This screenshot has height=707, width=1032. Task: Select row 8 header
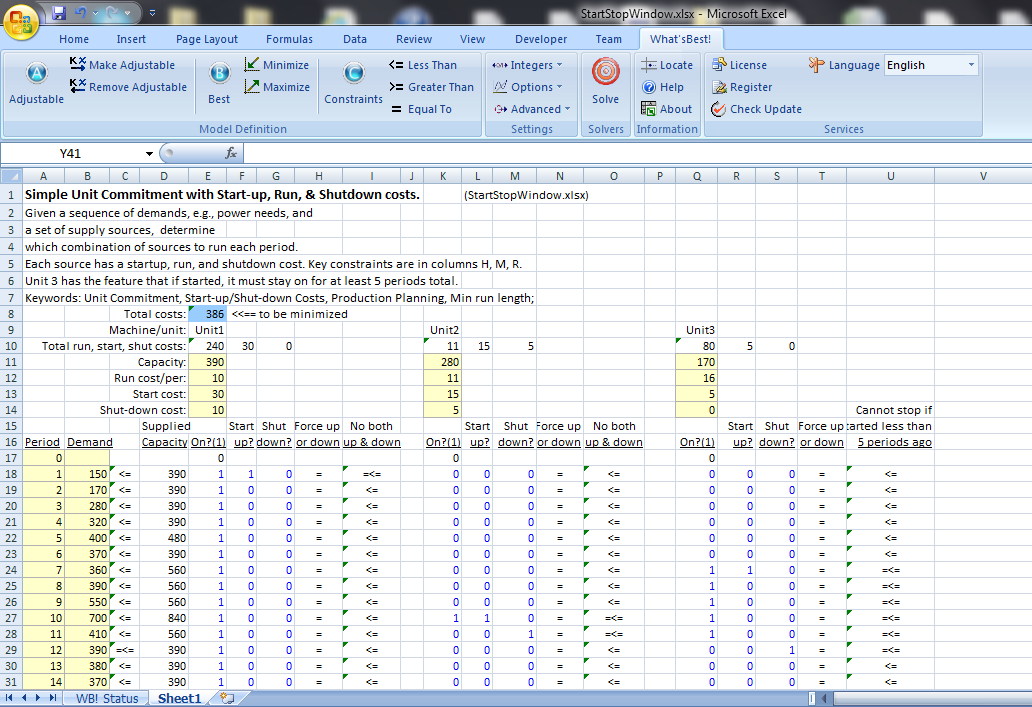click(x=11, y=314)
